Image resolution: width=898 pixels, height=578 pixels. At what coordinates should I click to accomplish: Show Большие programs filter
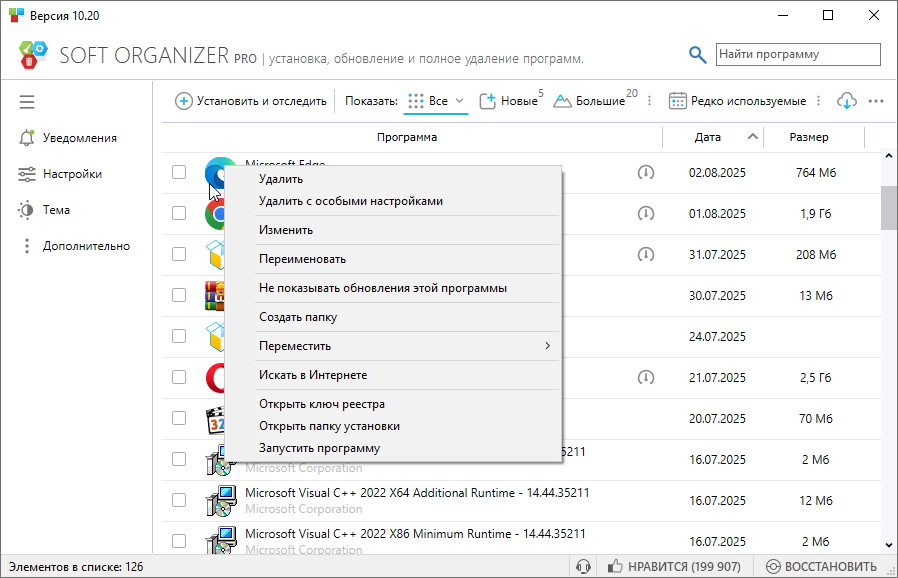tap(595, 101)
